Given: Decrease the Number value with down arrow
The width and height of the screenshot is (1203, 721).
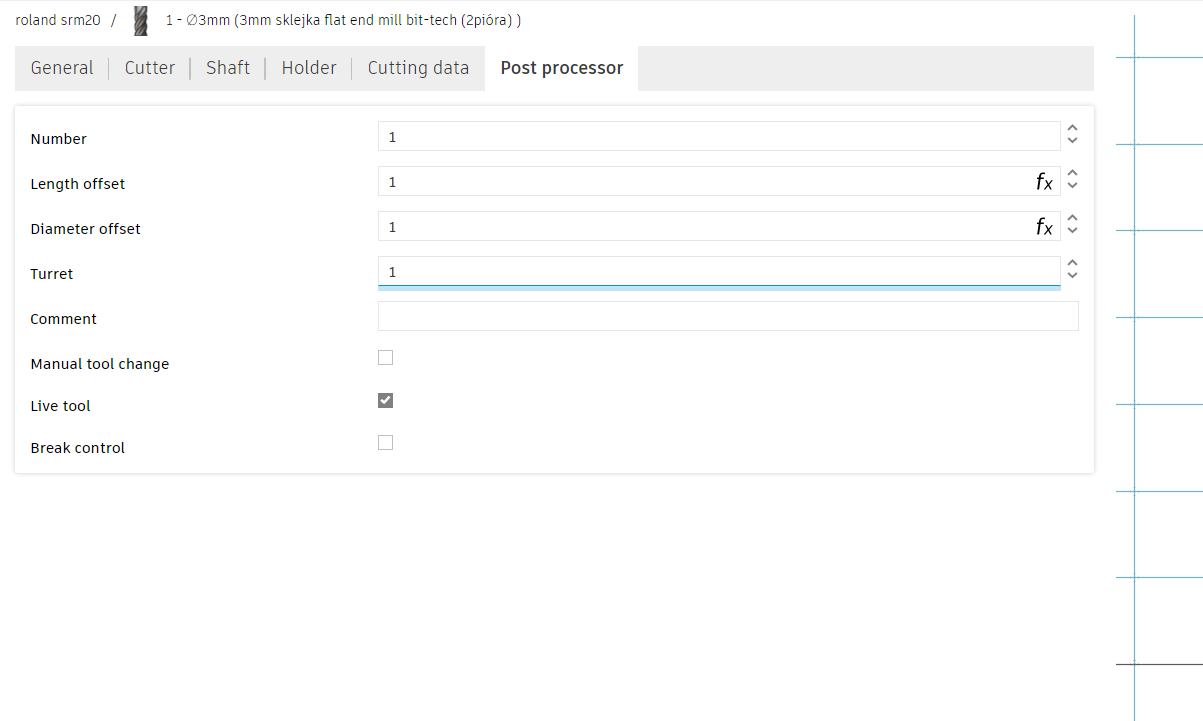Looking at the screenshot, I should [1073, 140].
